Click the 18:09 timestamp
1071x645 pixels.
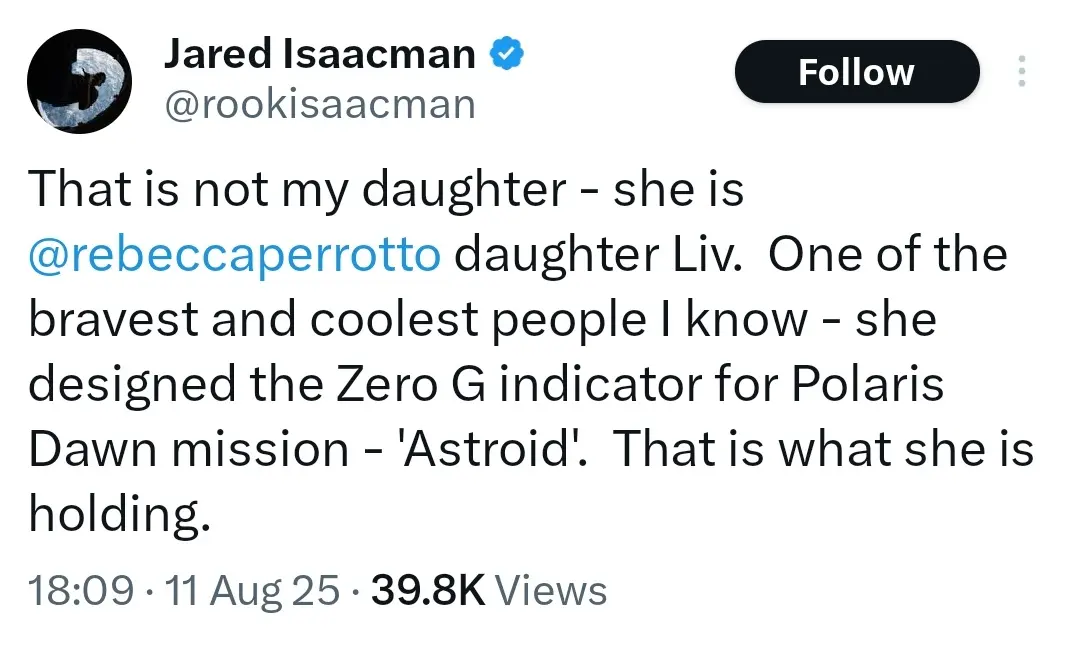[x=82, y=590]
